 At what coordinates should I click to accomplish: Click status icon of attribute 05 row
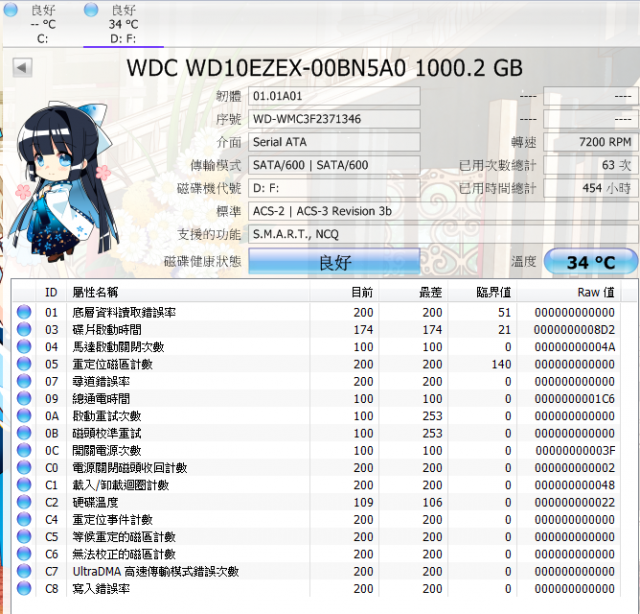24,364
